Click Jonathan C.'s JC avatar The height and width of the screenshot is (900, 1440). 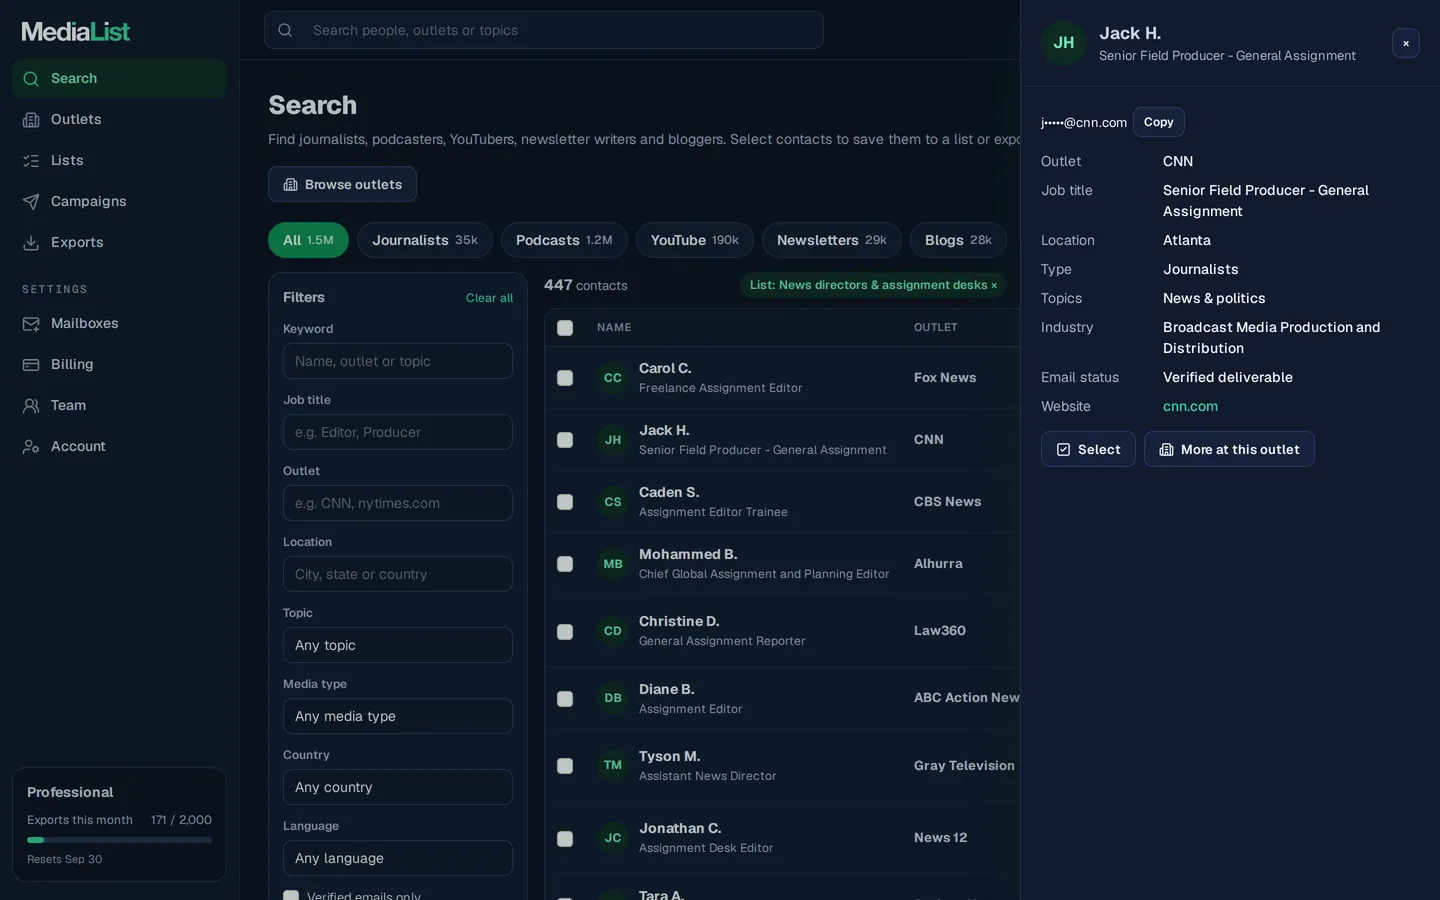coord(613,838)
